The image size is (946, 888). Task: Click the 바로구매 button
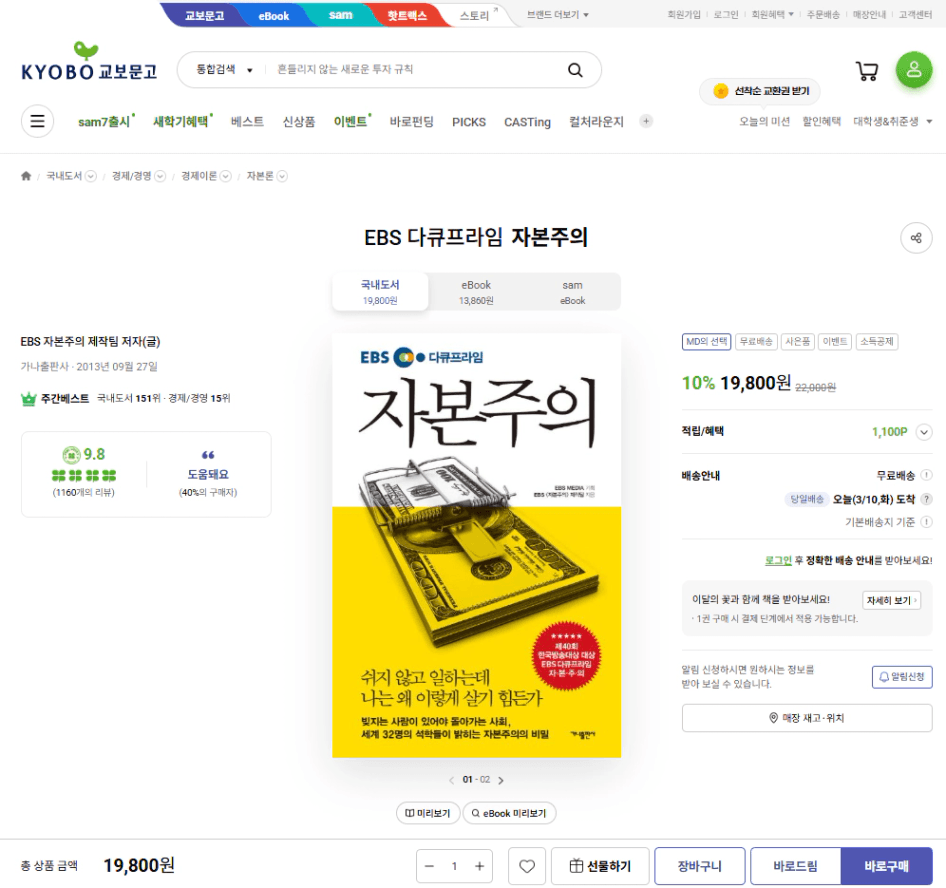click(x=886, y=866)
